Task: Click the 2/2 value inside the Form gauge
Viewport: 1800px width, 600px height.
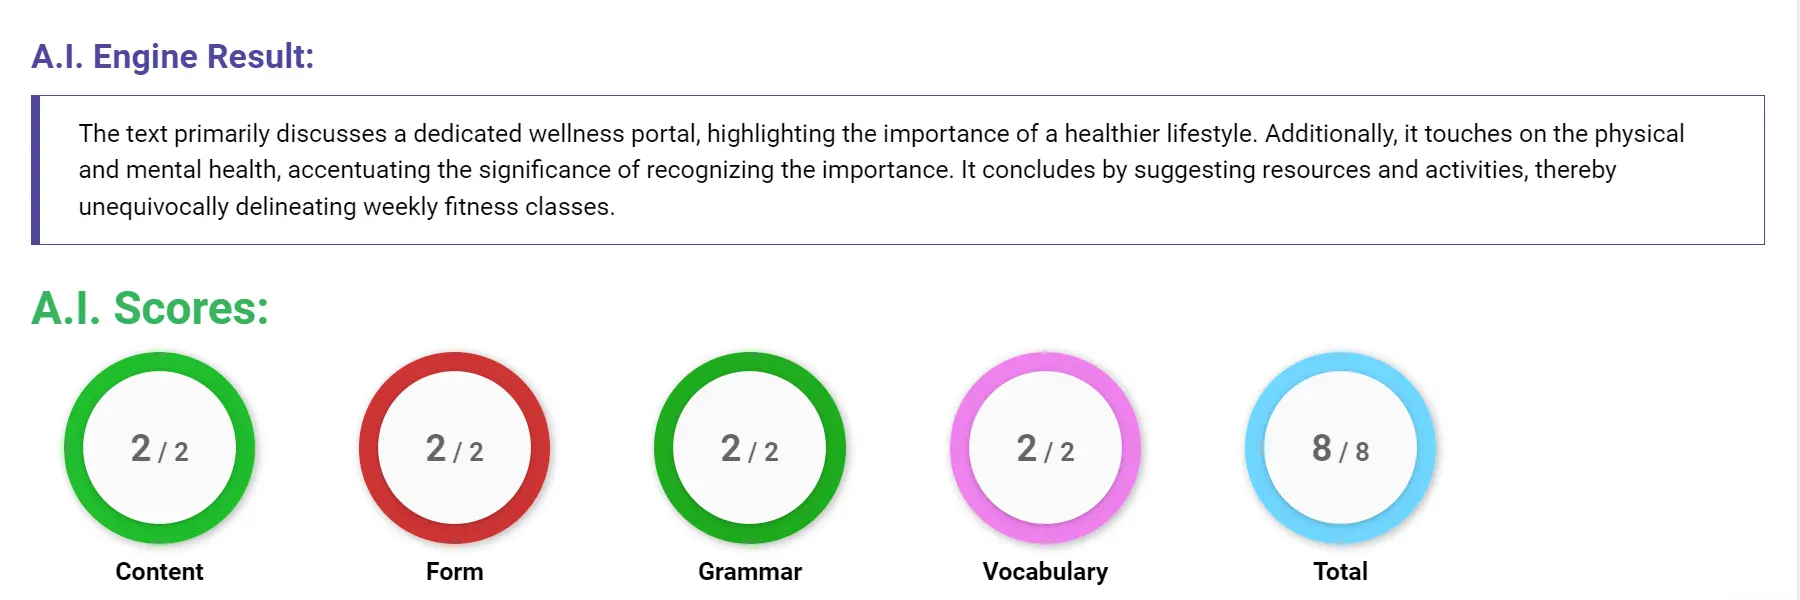Action: (x=455, y=450)
